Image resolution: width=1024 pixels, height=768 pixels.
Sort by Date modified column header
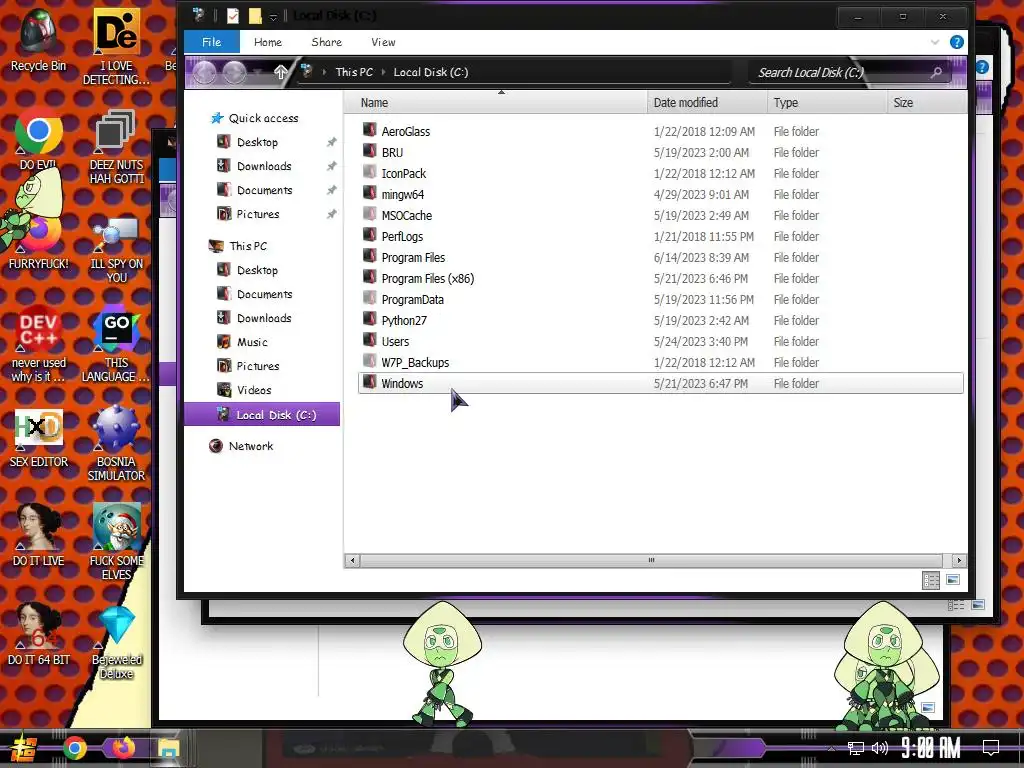[x=707, y=103]
